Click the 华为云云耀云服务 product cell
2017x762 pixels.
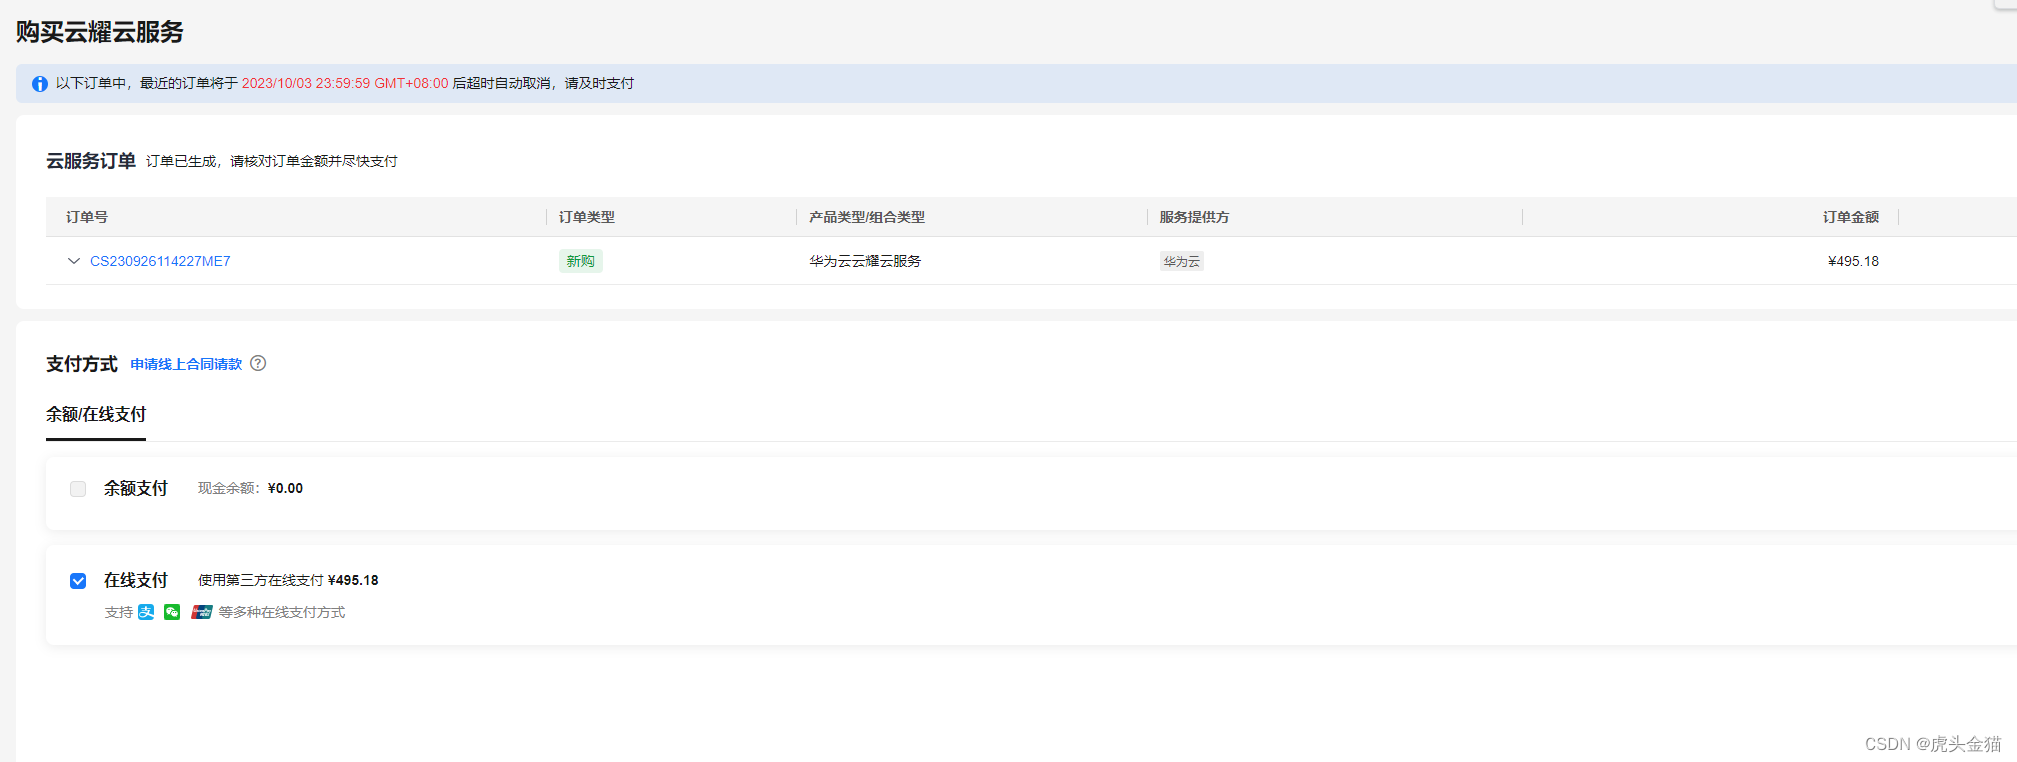click(865, 261)
